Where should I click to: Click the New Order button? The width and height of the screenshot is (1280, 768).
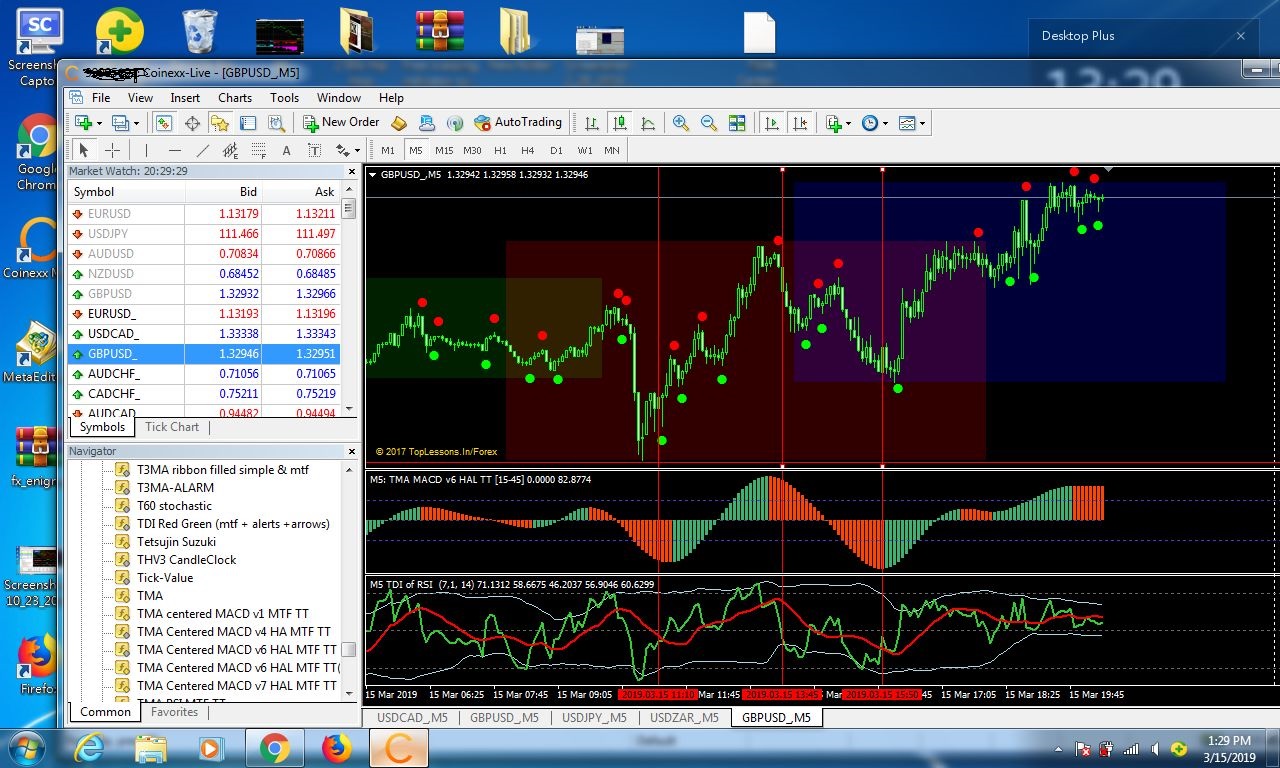tap(341, 122)
